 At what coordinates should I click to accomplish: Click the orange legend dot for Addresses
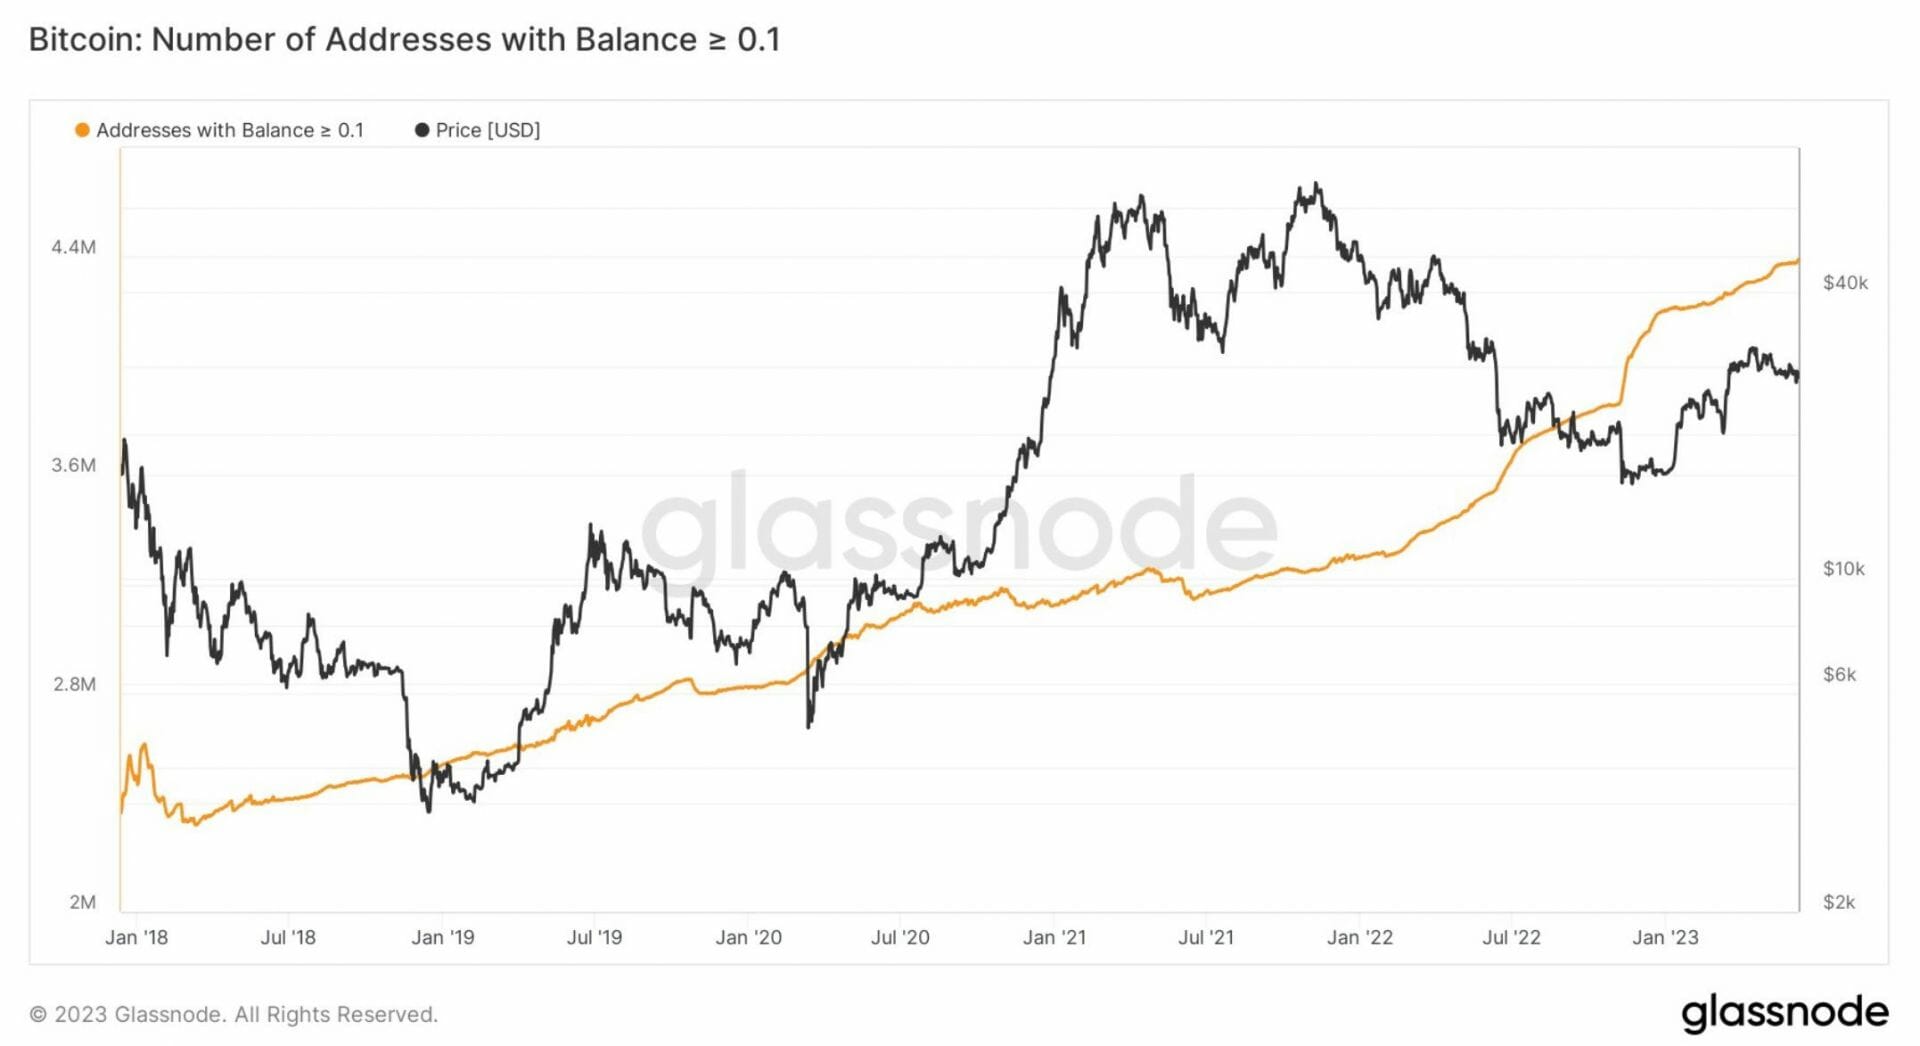pos(83,130)
